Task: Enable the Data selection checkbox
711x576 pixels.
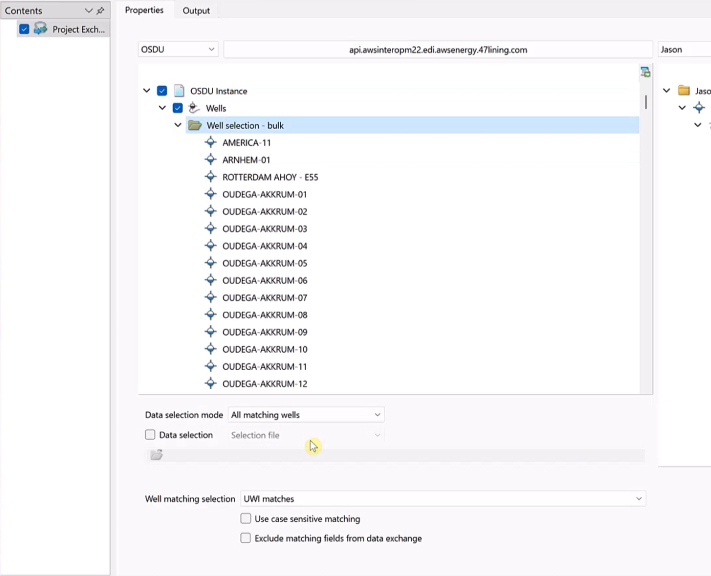Action: coord(150,435)
